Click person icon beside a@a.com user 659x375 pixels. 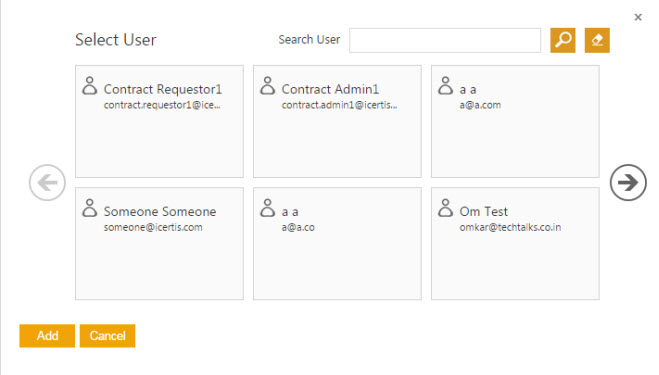[x=445, y=85]
